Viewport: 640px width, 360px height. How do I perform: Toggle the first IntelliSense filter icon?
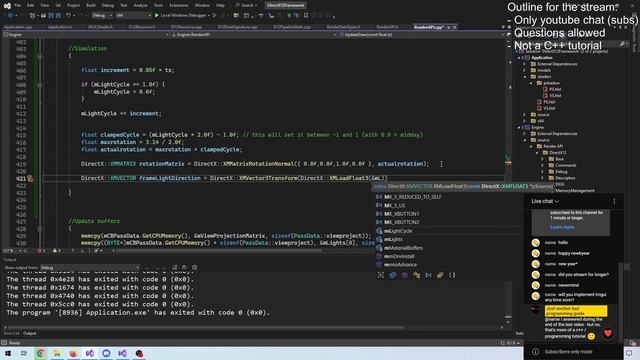coord(381,275)
